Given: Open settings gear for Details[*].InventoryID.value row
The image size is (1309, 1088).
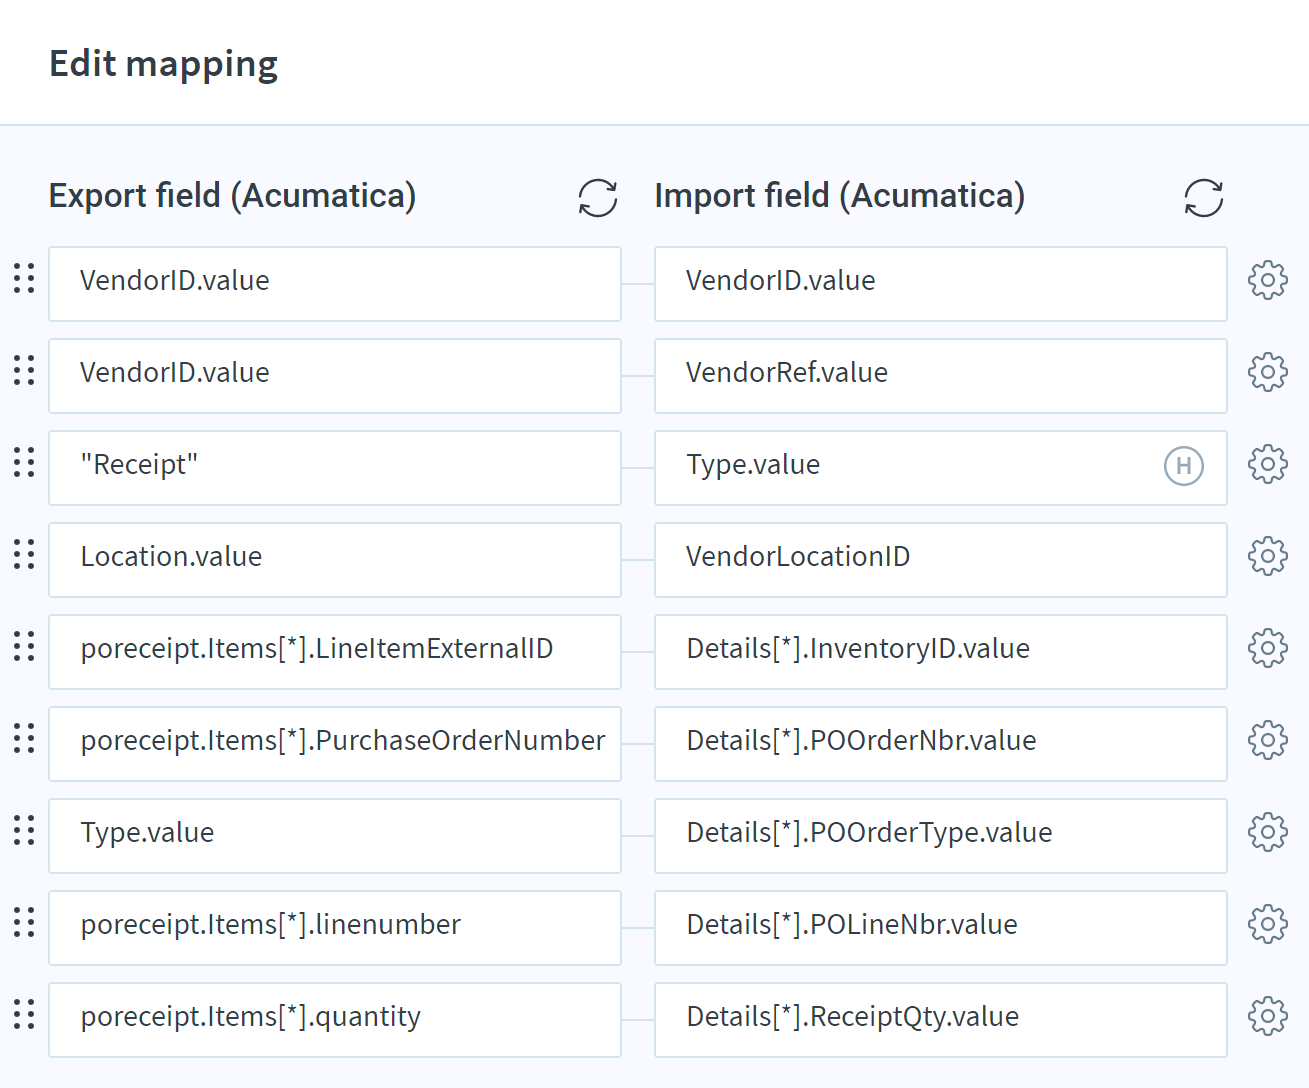Looking at the screenshot, I should pyautogui.click(x=1268, y=648).
